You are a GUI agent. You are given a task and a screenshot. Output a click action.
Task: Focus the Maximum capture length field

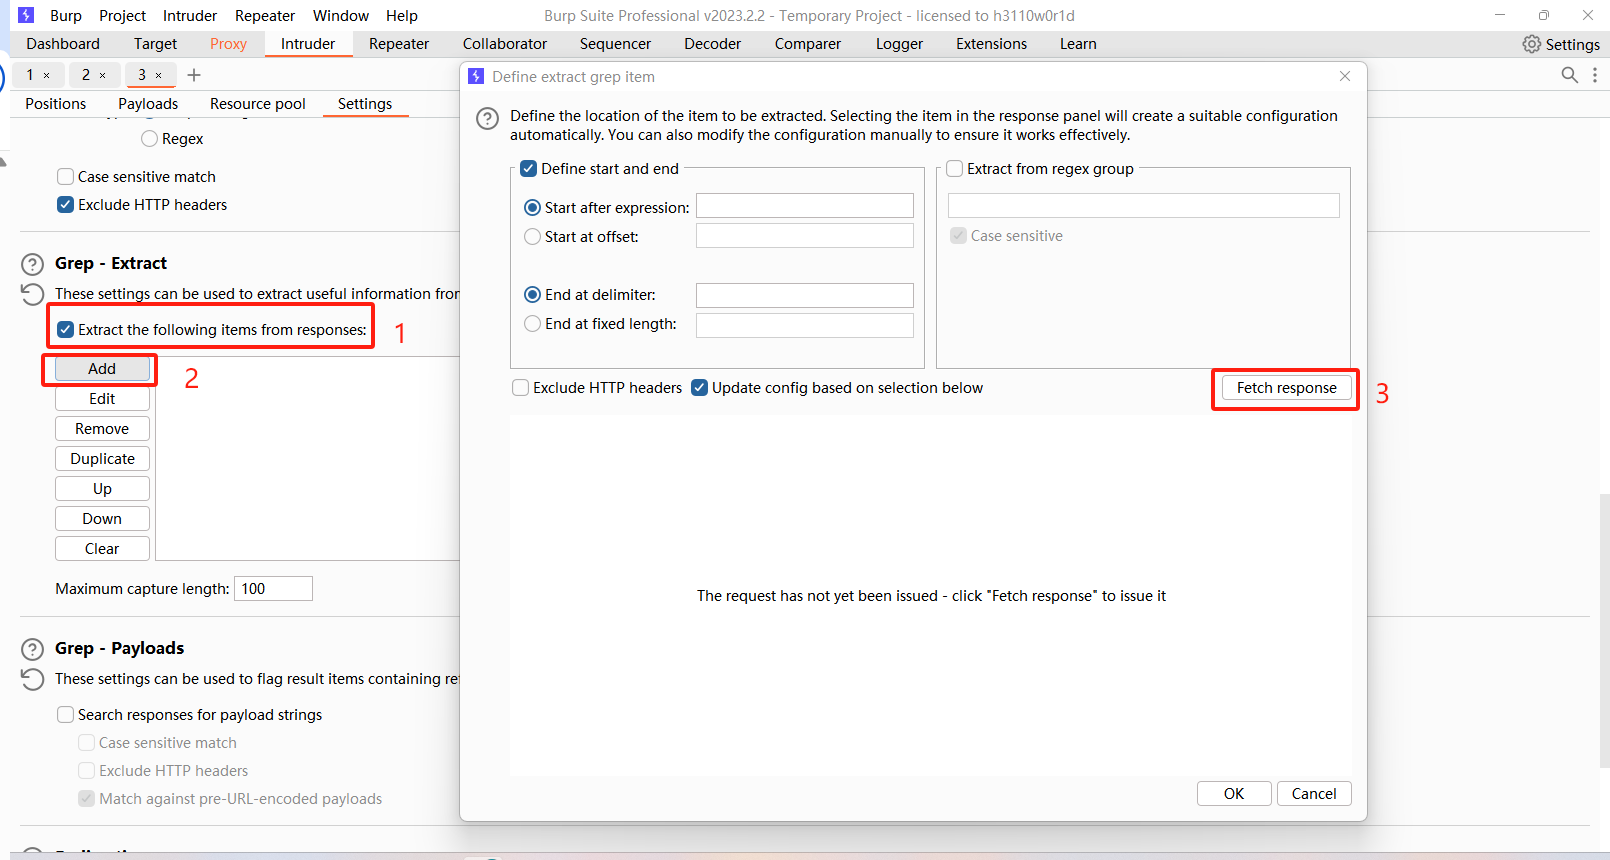pyautogui.click(x=273, y=589)
